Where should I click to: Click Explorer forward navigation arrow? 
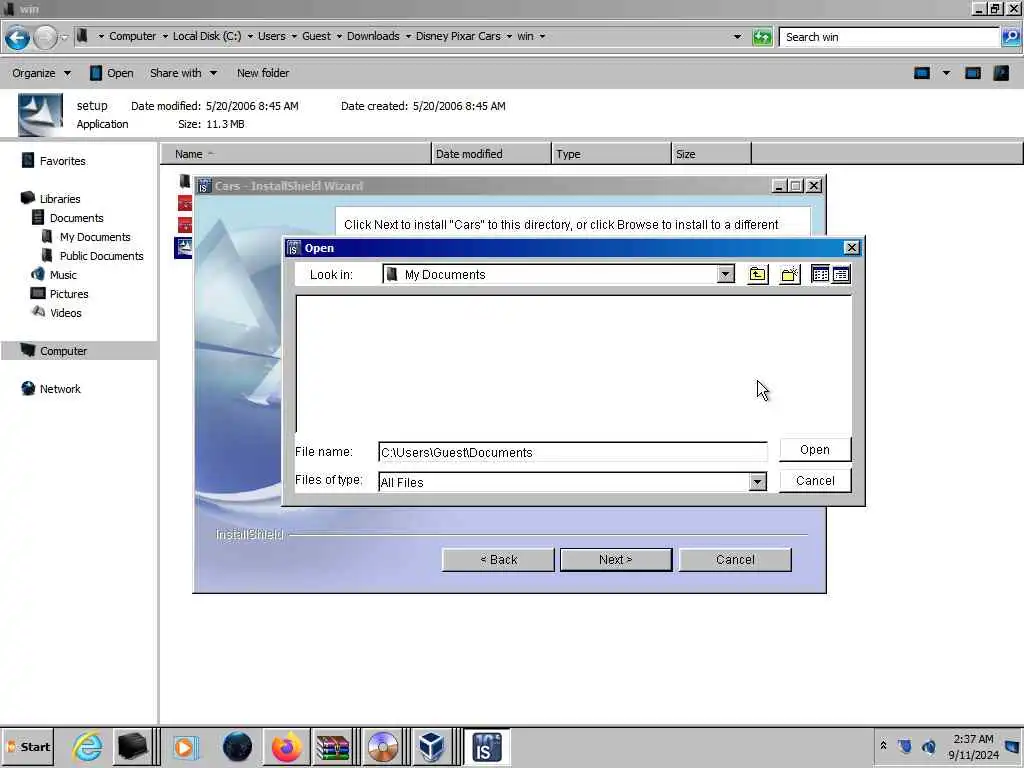pos(45,37)
